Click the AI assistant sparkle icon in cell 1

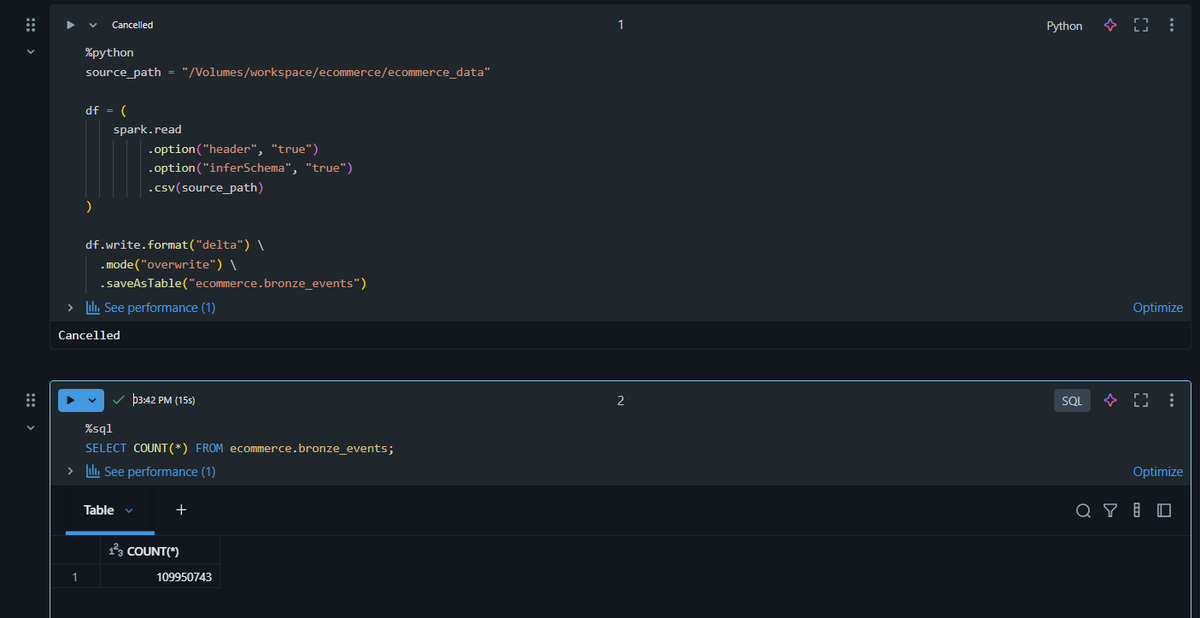pyautogui.click(x=1109, y=25)
